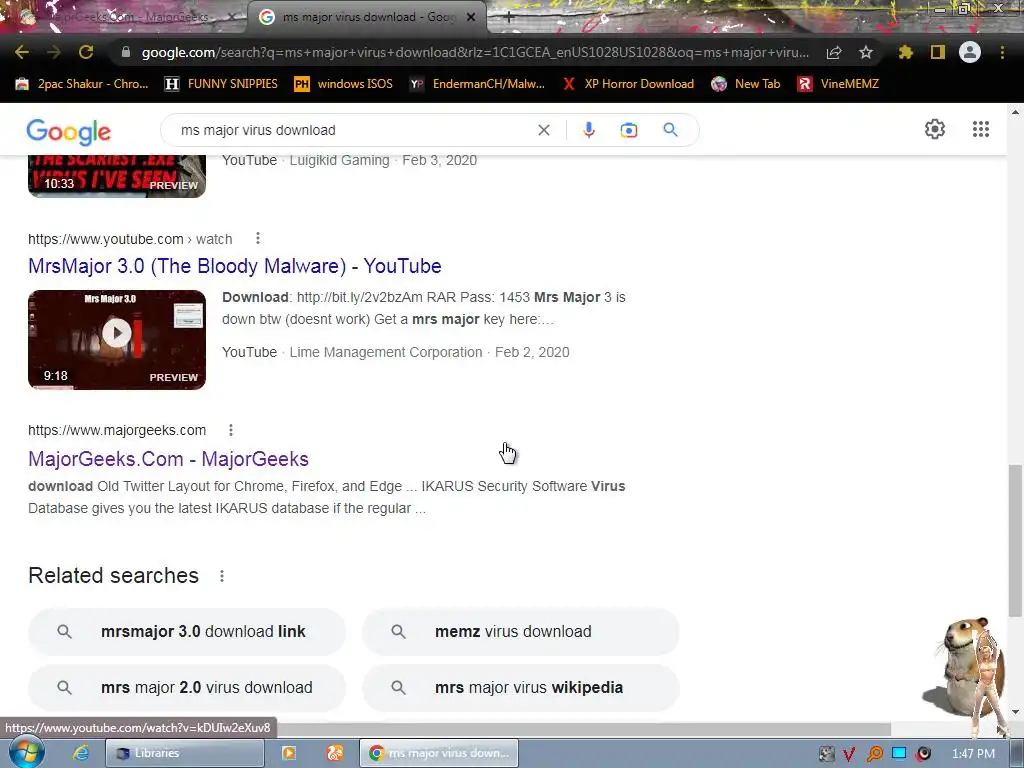Search by image with camera icon

(x=629, y=130)
